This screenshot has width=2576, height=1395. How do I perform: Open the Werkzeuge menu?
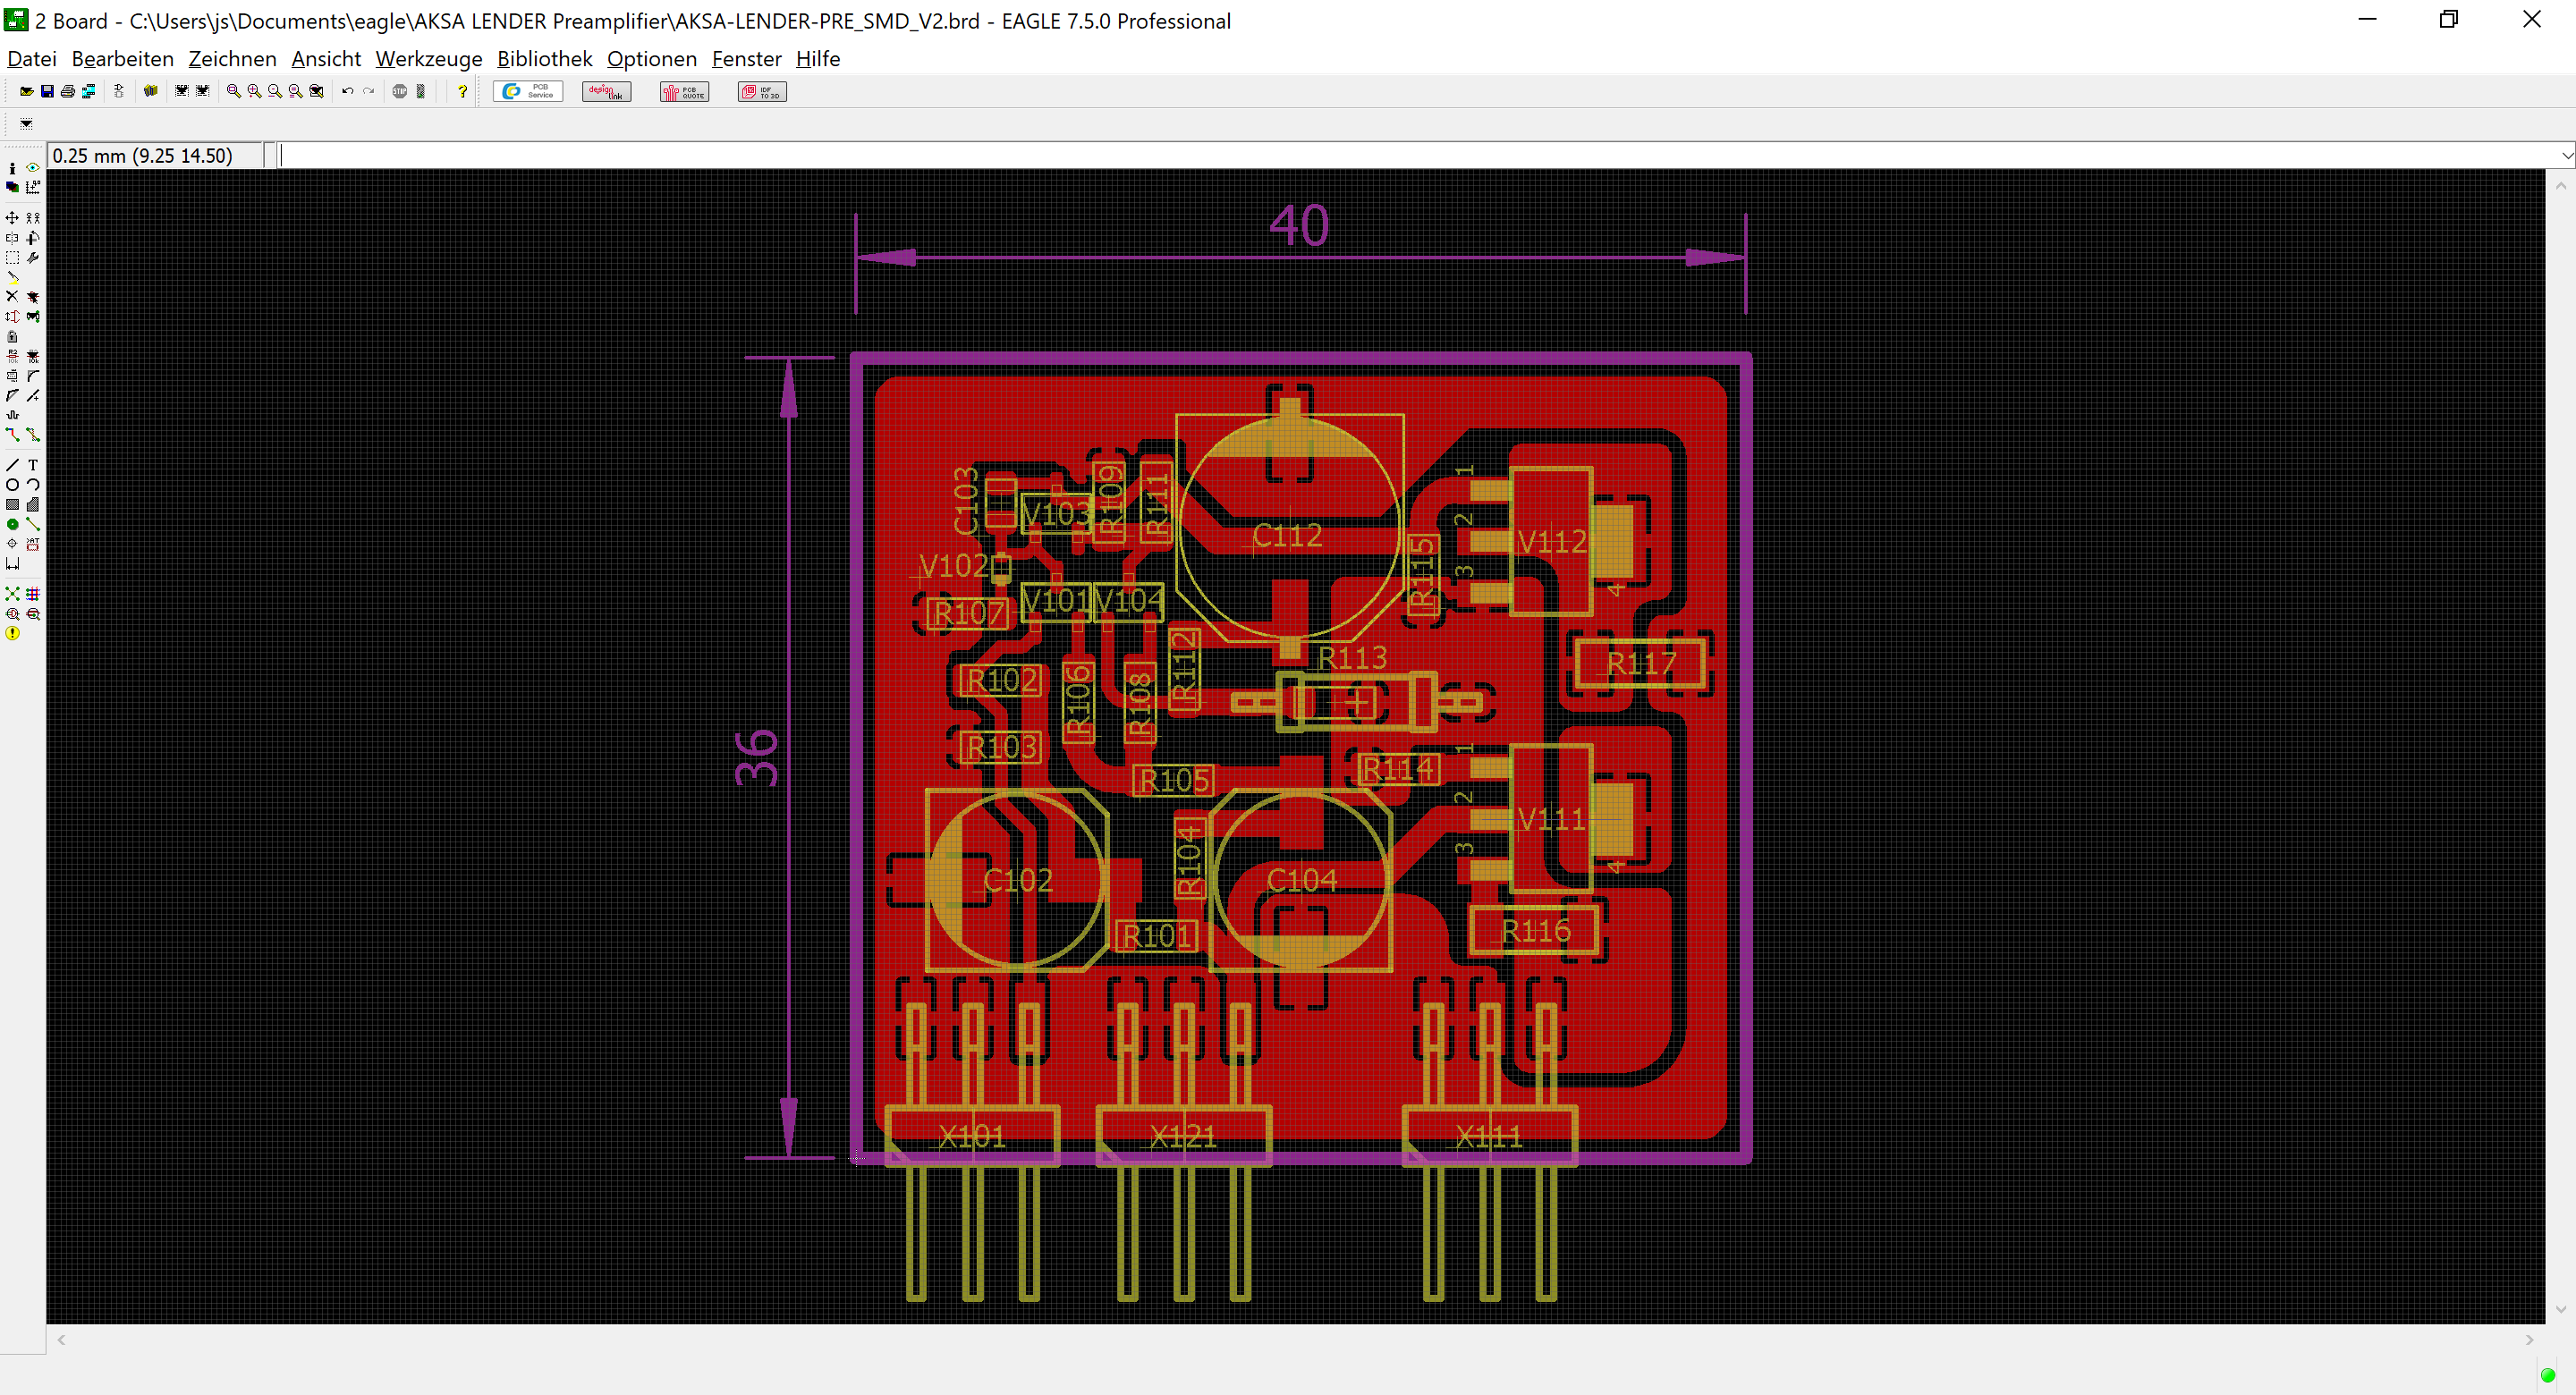click(429, 59)
